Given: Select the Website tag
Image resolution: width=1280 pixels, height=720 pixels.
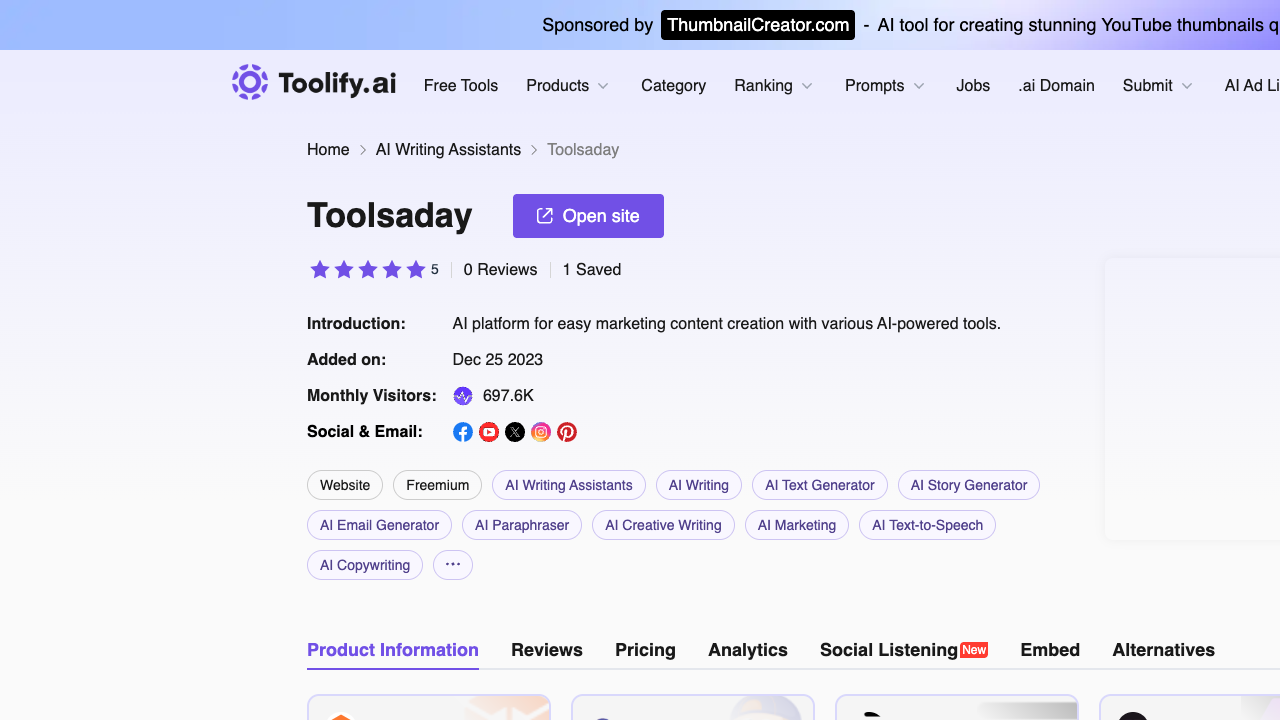Looking at the screenshot, I should [345, 485].
